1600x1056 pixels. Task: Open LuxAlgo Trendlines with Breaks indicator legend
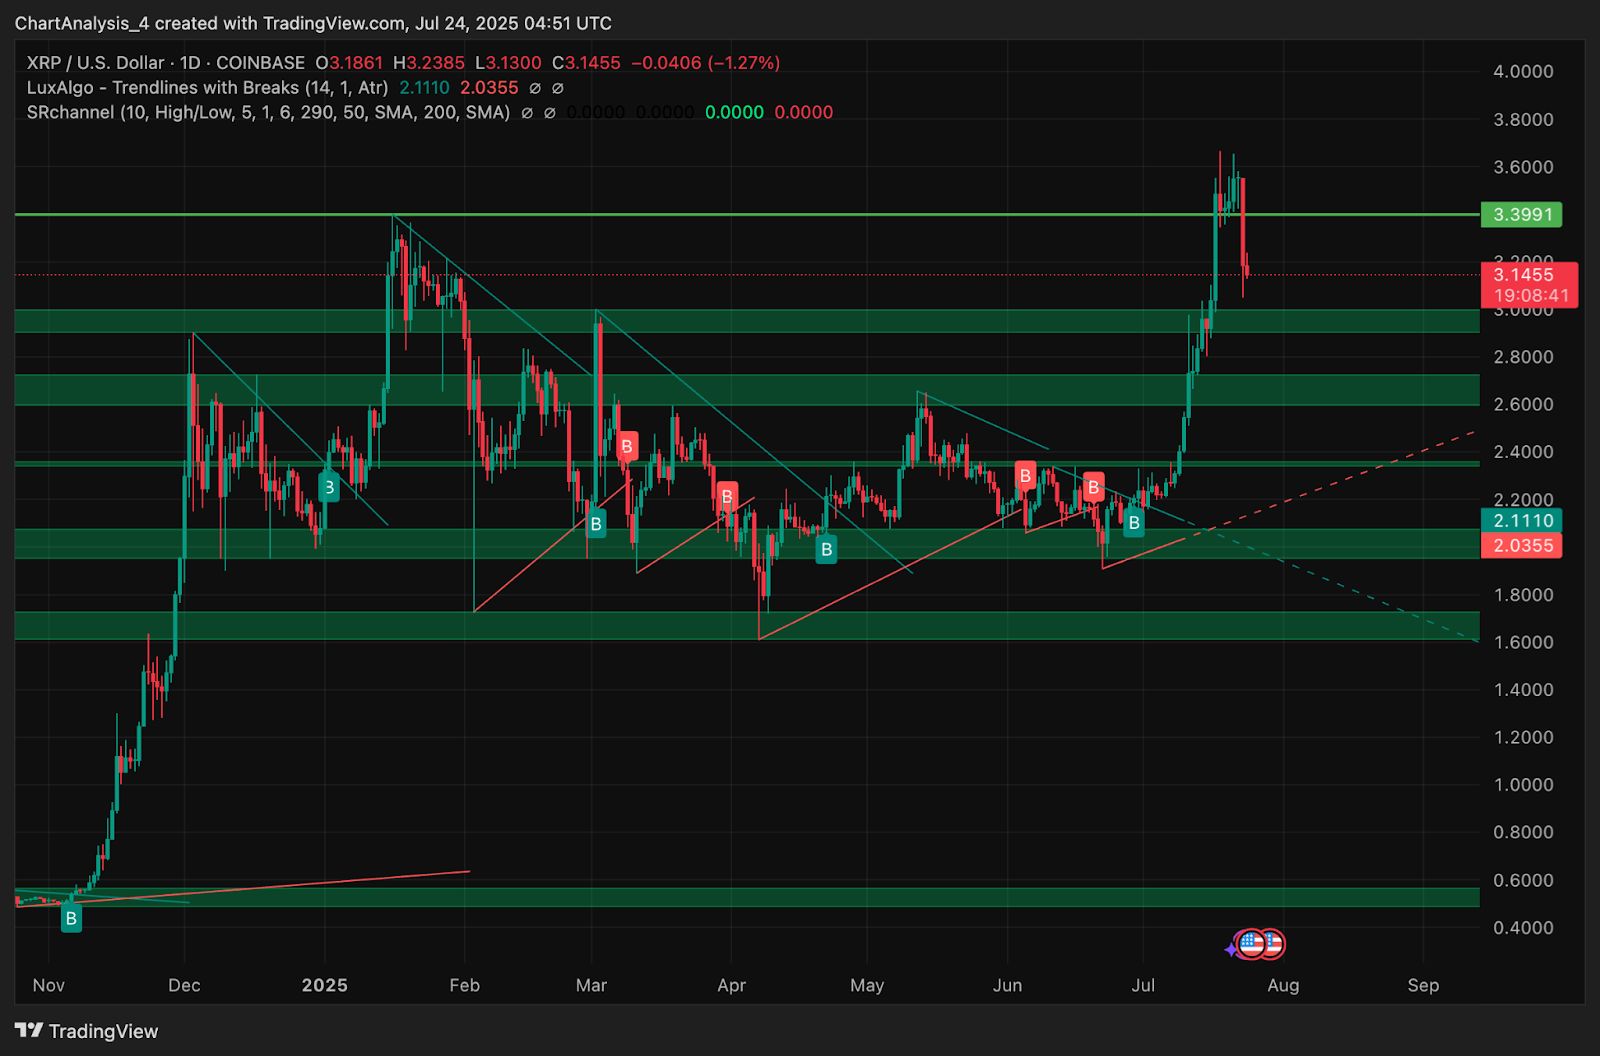coord(207,88)
